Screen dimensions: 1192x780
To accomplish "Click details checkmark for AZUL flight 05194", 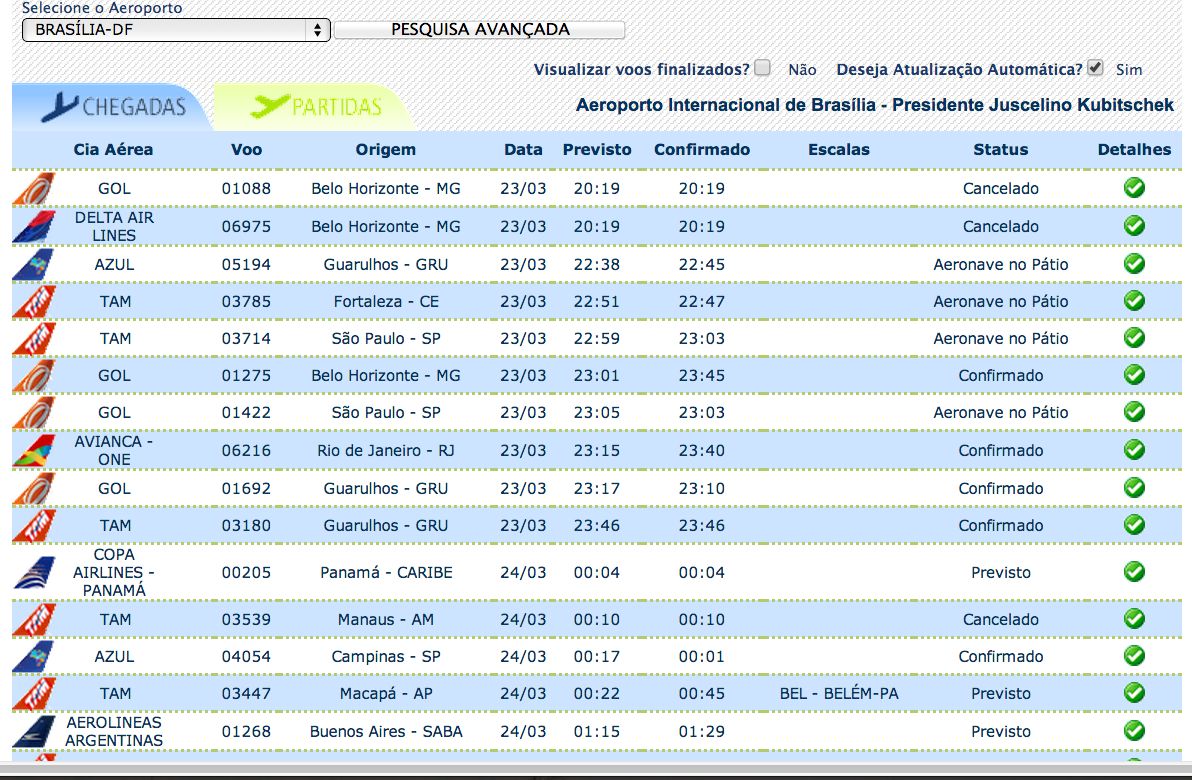I will pyautogui.click(x=1134, y=264).
